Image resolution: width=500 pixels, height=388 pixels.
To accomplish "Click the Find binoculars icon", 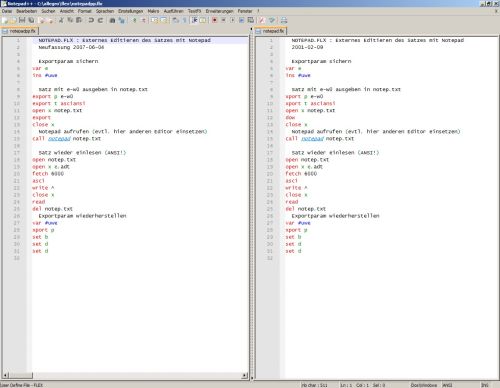I will [x=112, y=20].
